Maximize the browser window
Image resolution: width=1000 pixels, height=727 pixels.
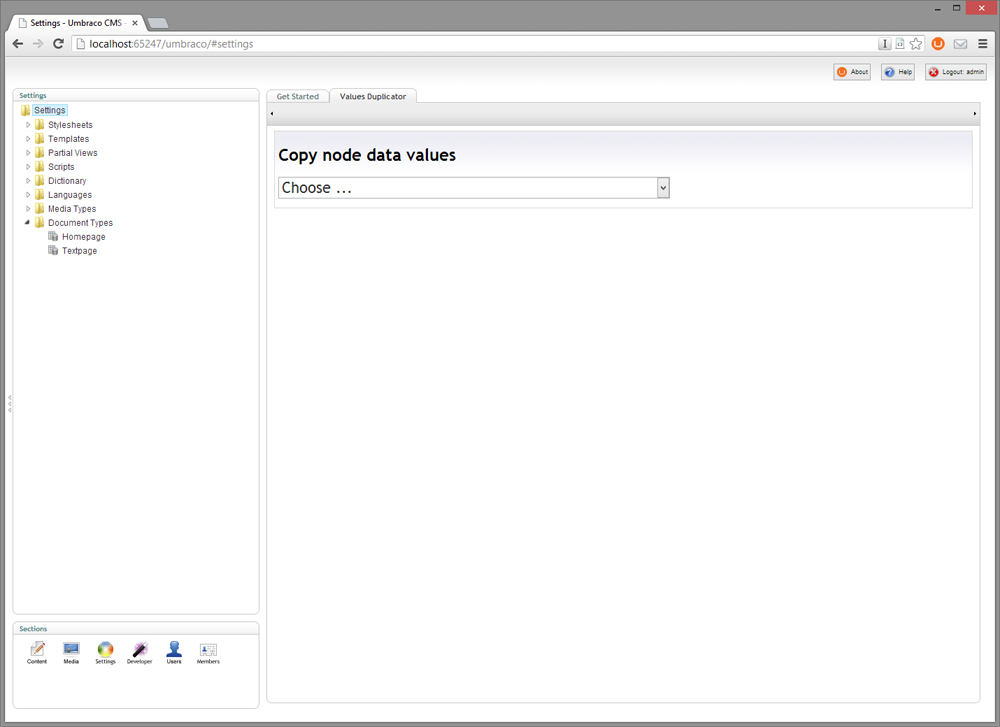click(957, 8)
